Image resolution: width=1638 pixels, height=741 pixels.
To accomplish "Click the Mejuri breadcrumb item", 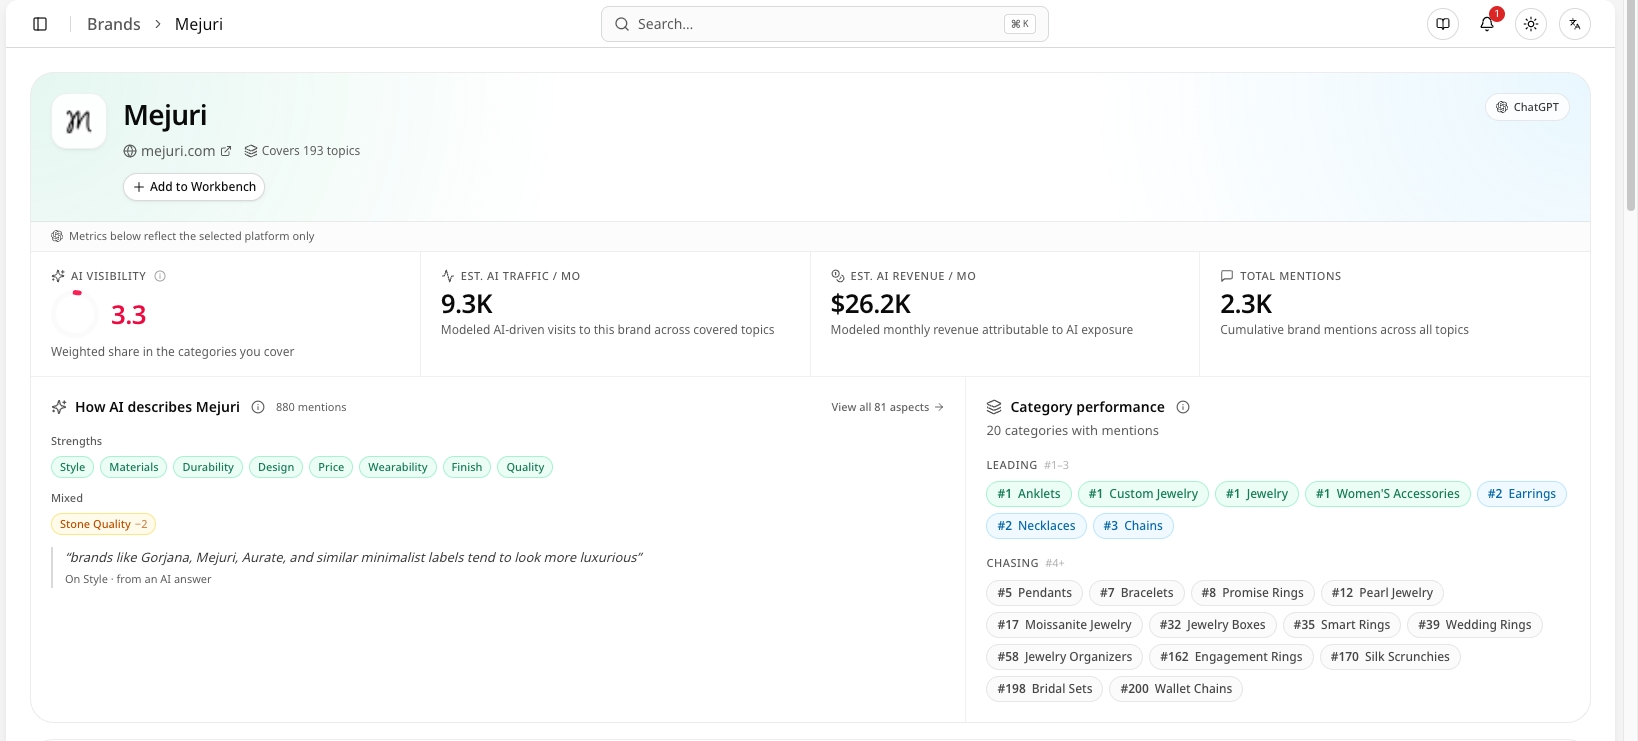I will click(x=199, y=24).
